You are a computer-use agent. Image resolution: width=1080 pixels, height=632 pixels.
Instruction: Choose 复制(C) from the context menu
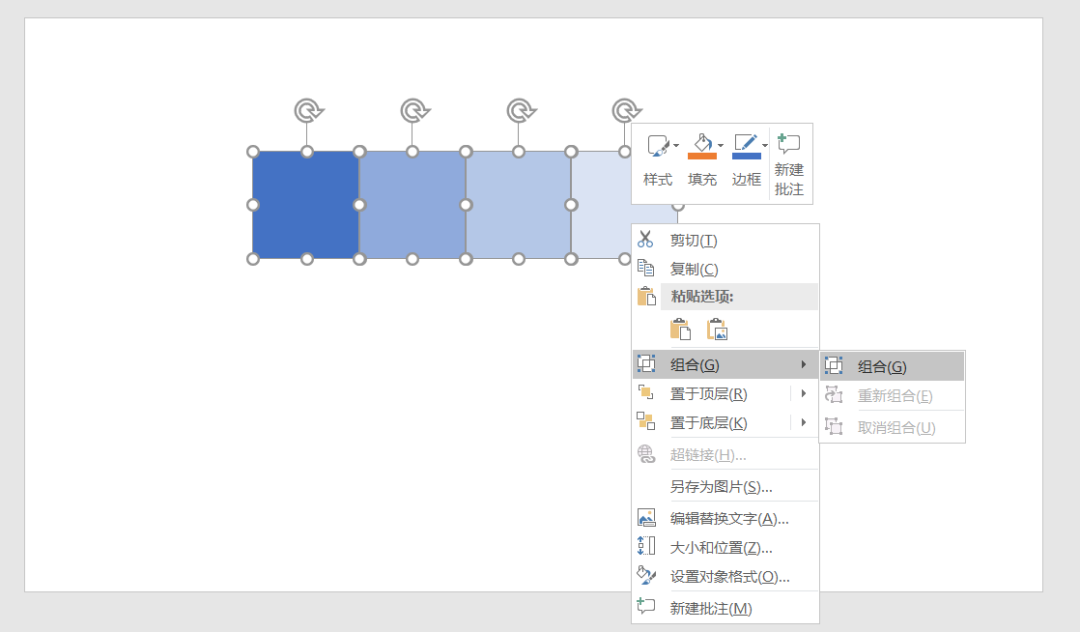point(725,268)
